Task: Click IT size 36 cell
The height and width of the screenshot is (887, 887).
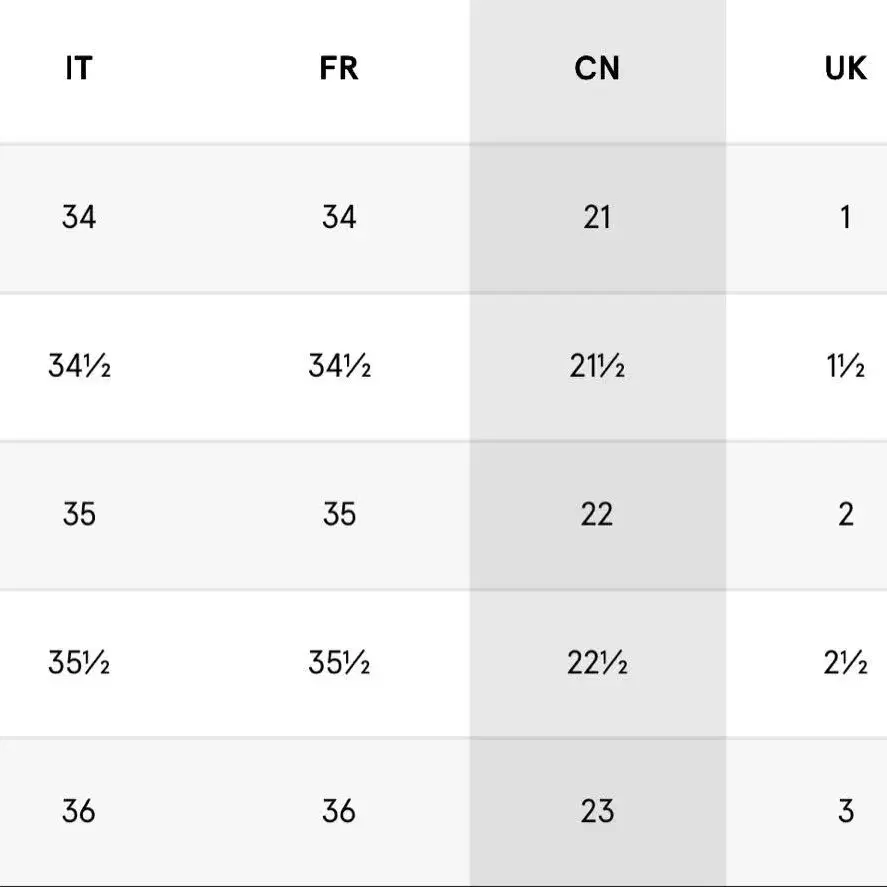Action: (79, 811)
